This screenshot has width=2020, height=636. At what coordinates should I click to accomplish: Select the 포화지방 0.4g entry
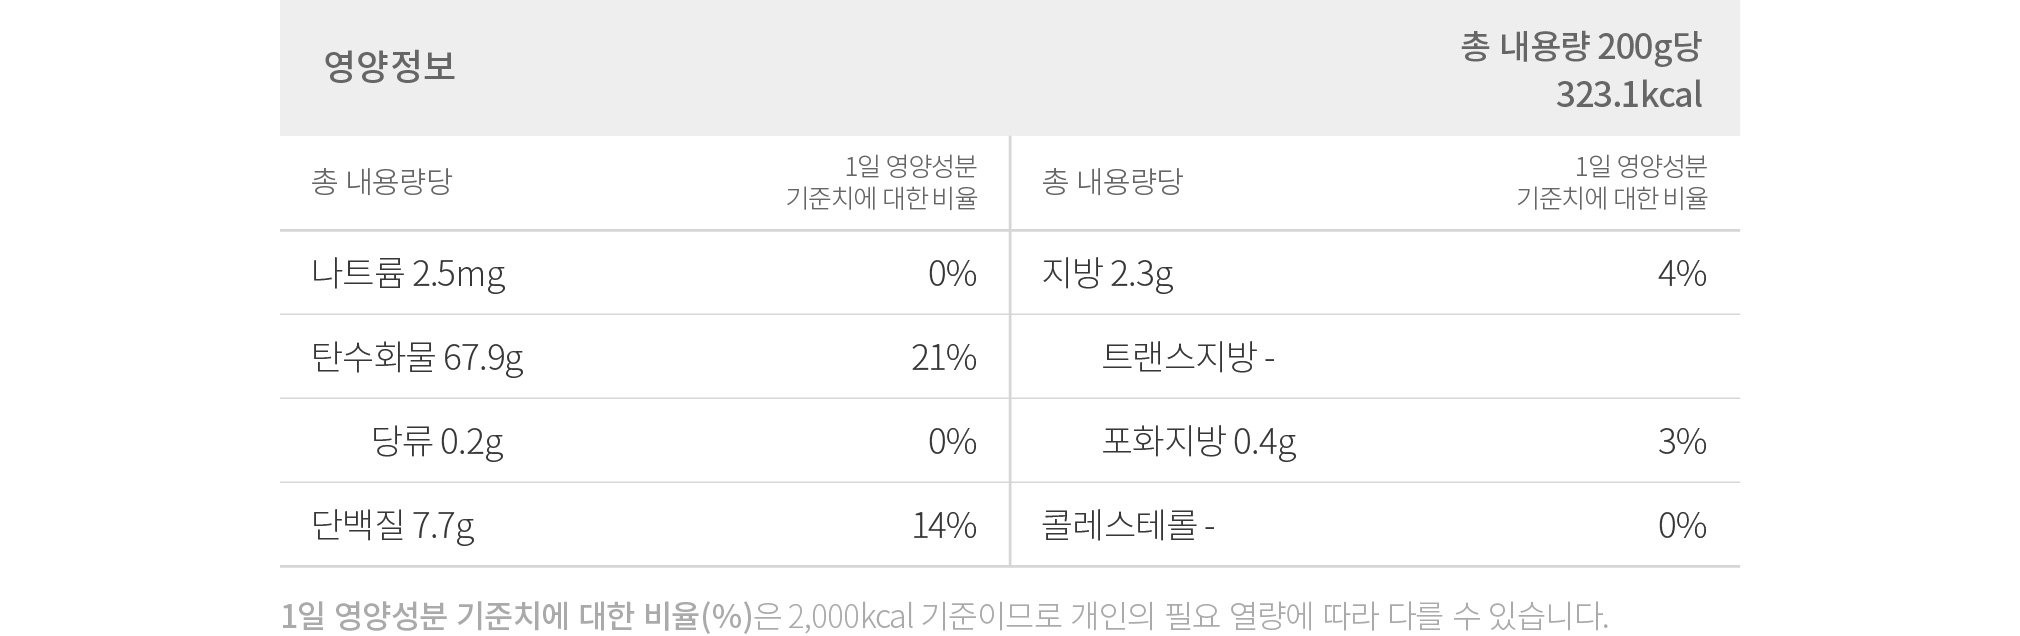[1199, 441]
